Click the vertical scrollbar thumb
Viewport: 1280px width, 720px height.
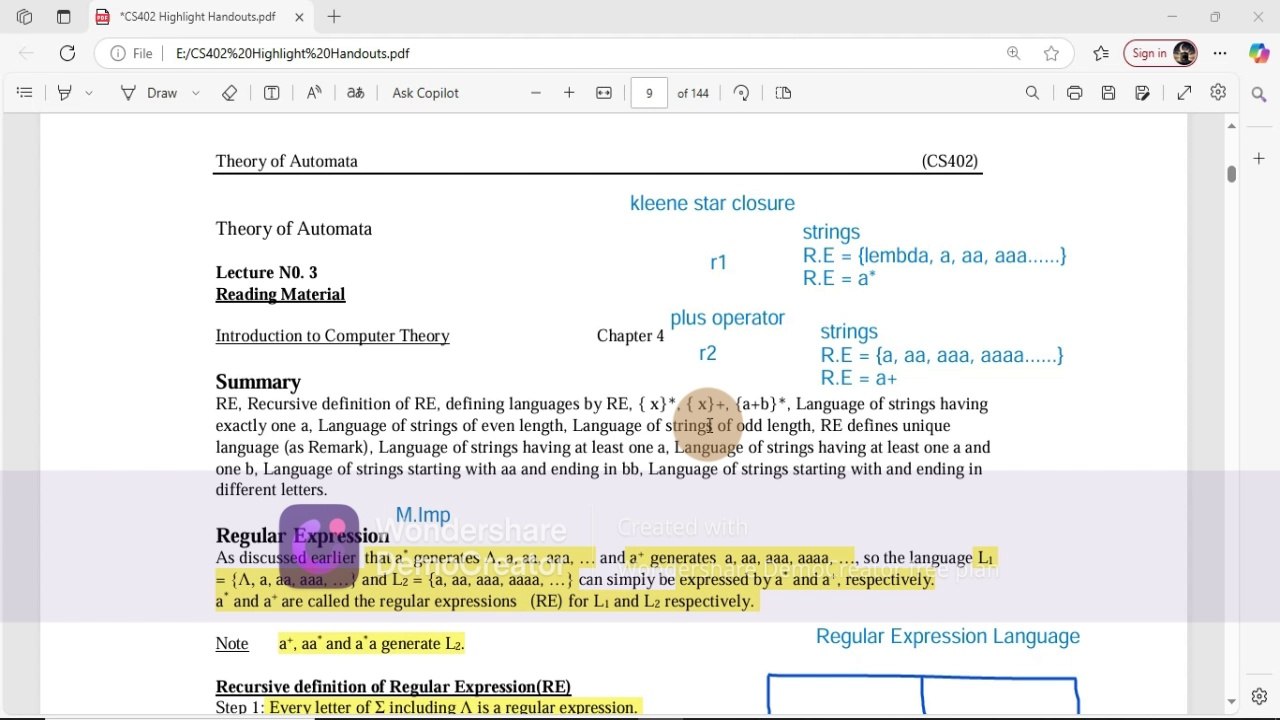1231,173
